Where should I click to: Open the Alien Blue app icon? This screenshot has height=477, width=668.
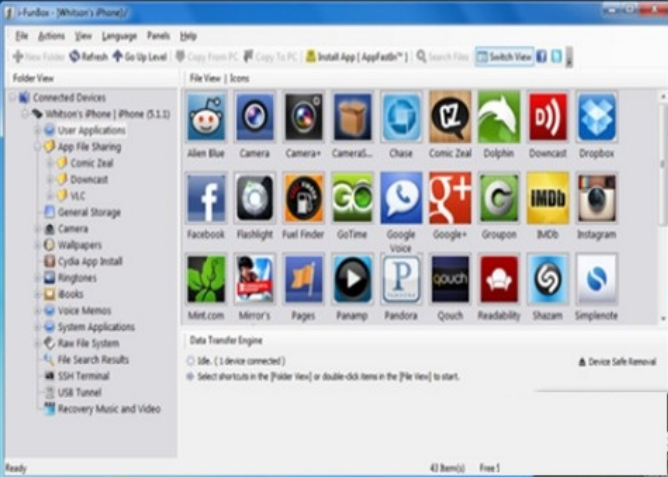(x=206, y=117)
